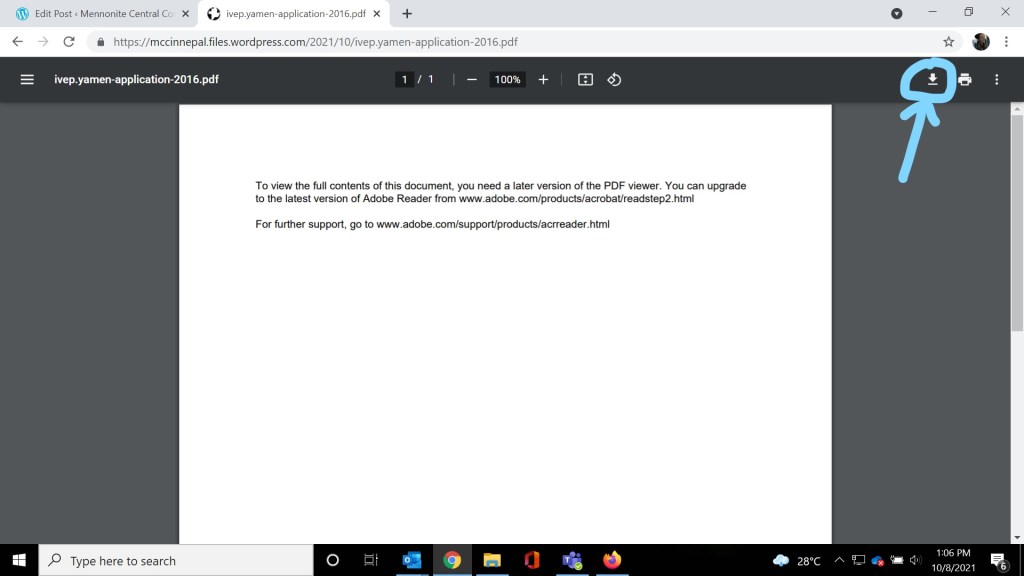Image resolution: width=1024 pixels, height=576 pixels.
Task: Rotate the PDF counterclockwise
Action: pos(614,79)
